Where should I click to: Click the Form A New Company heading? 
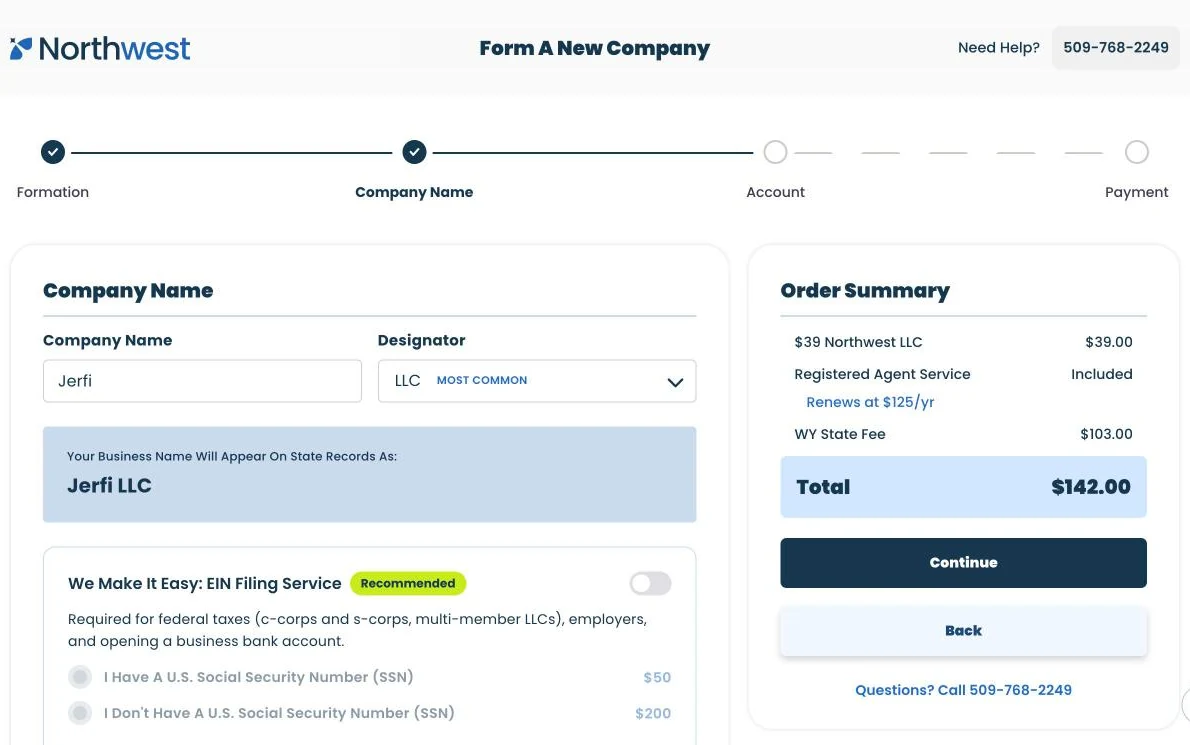tap(594, 49)
